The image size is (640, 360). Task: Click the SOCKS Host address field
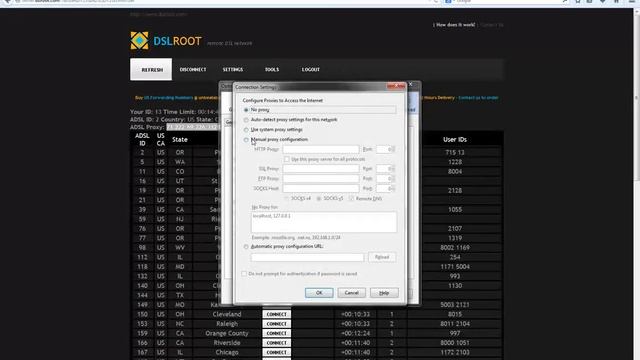[321, 189]
